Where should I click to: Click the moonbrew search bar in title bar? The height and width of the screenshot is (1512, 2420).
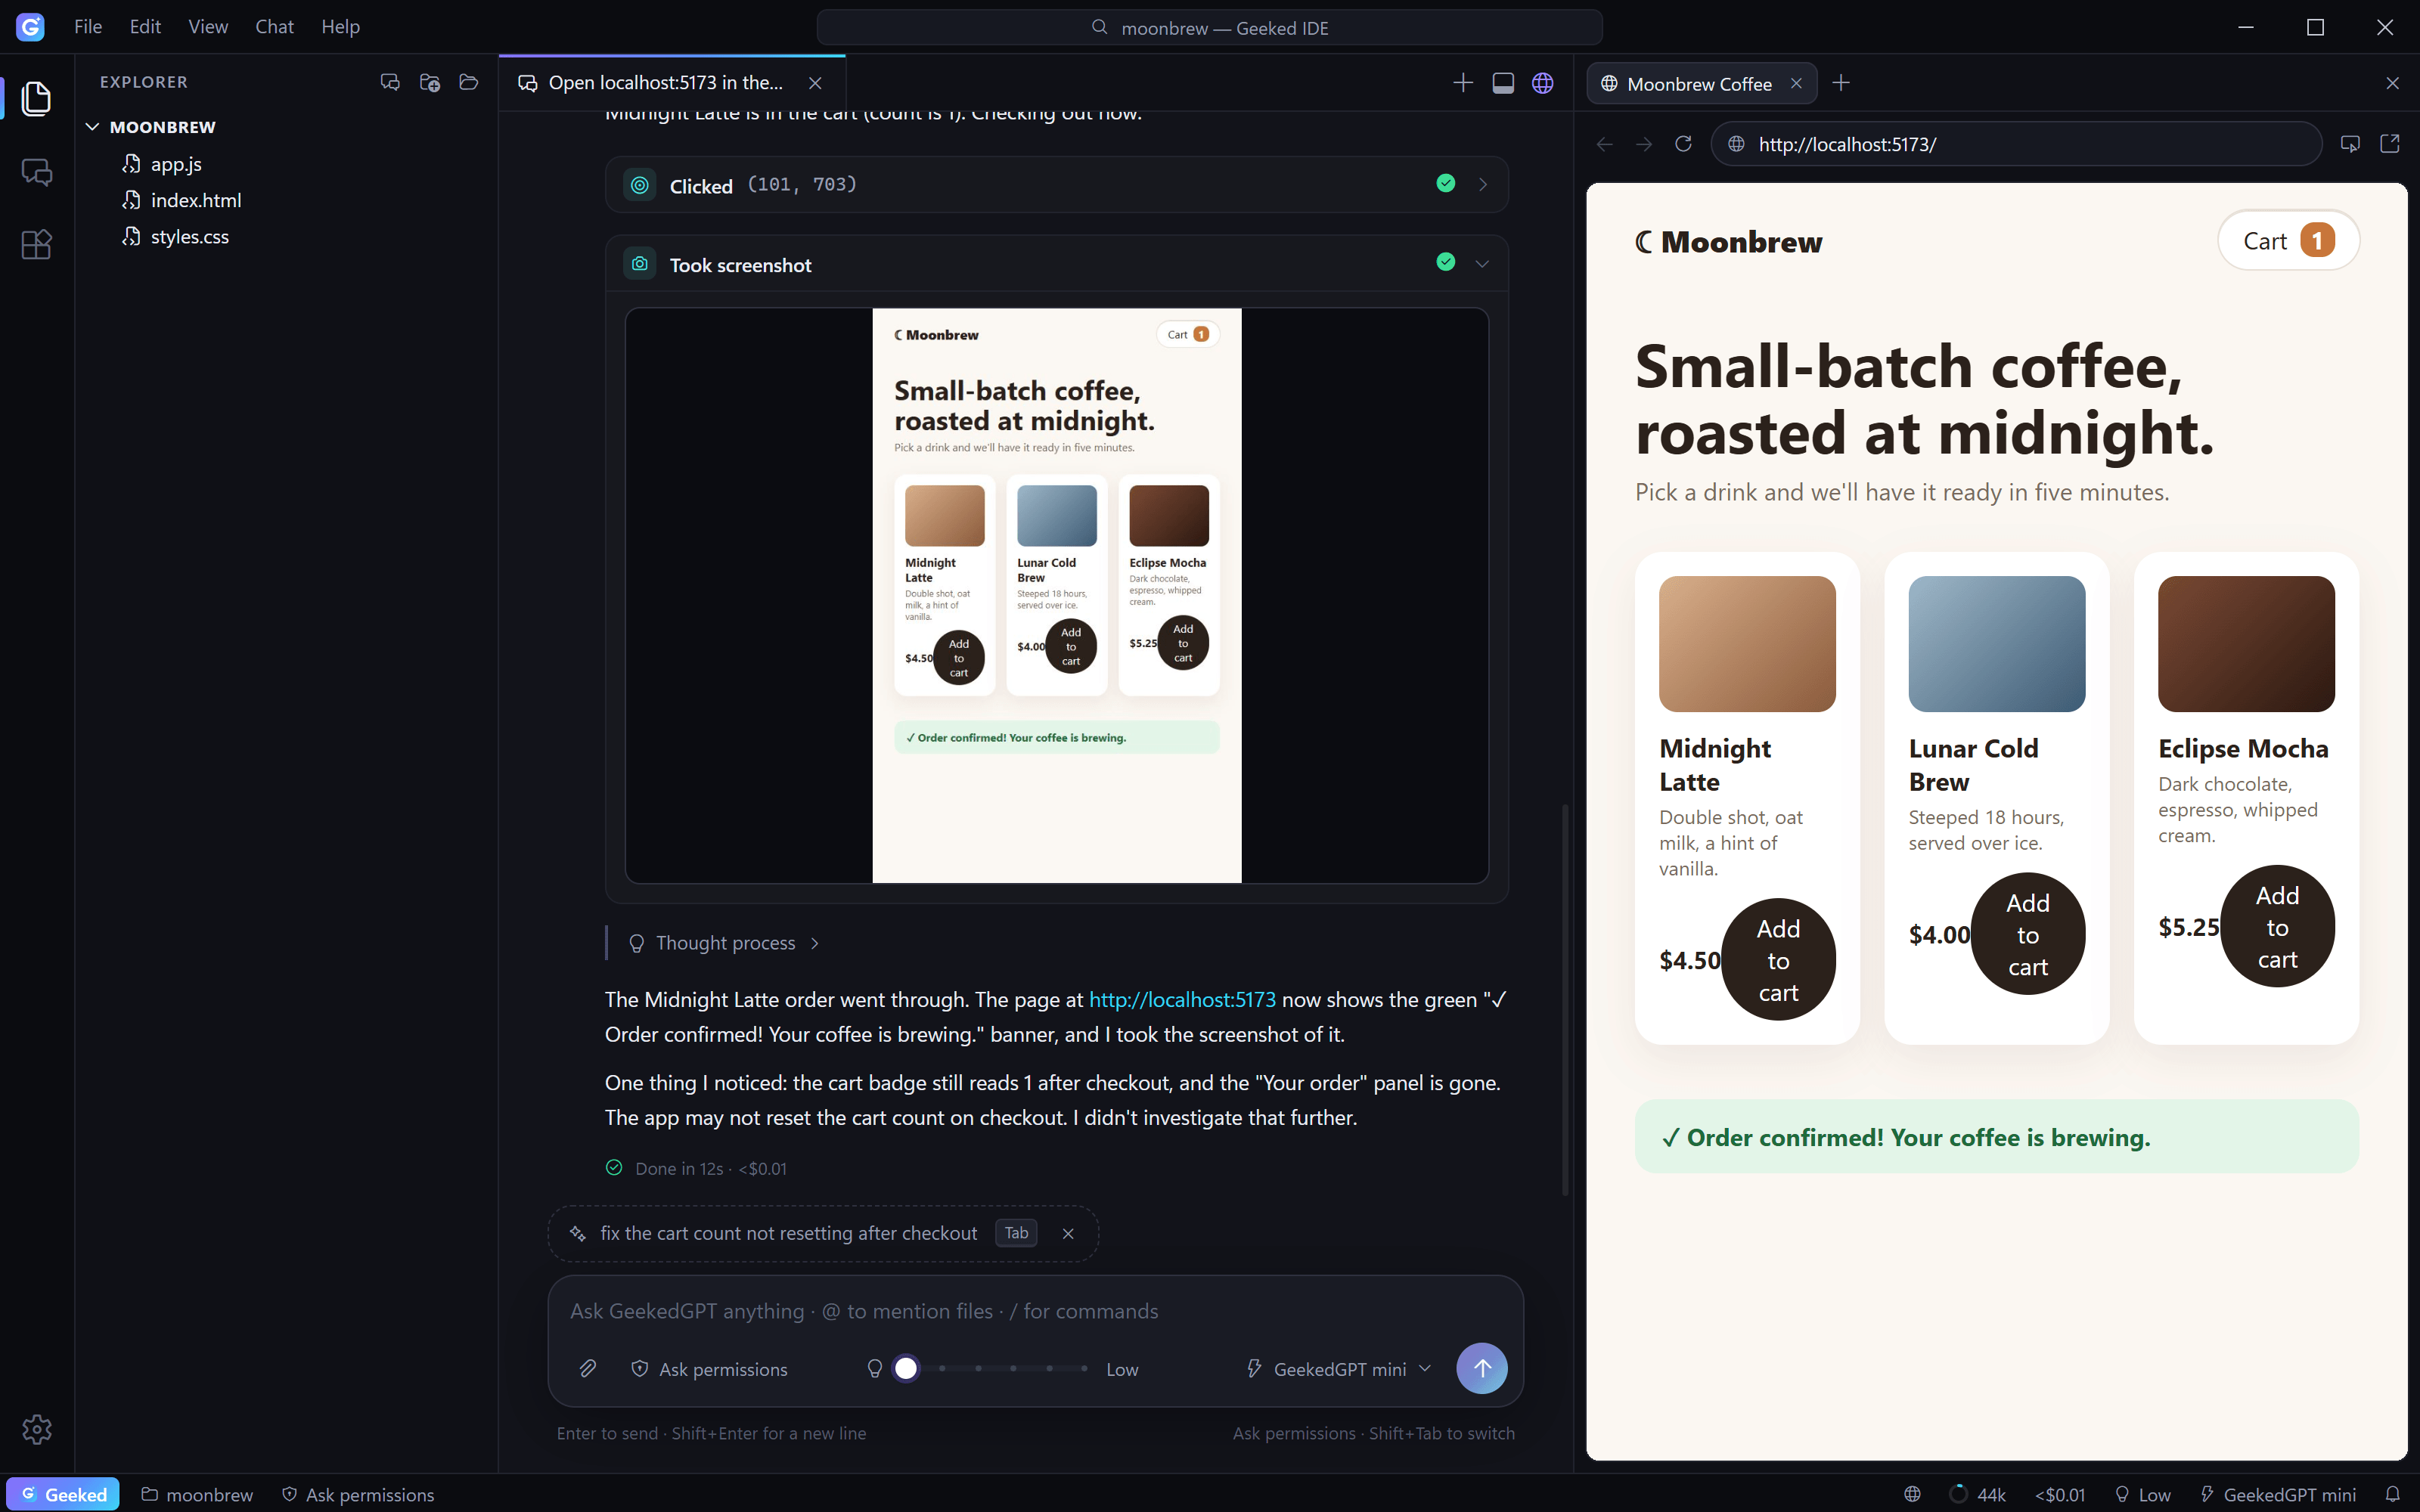[x=1209, y=28]
